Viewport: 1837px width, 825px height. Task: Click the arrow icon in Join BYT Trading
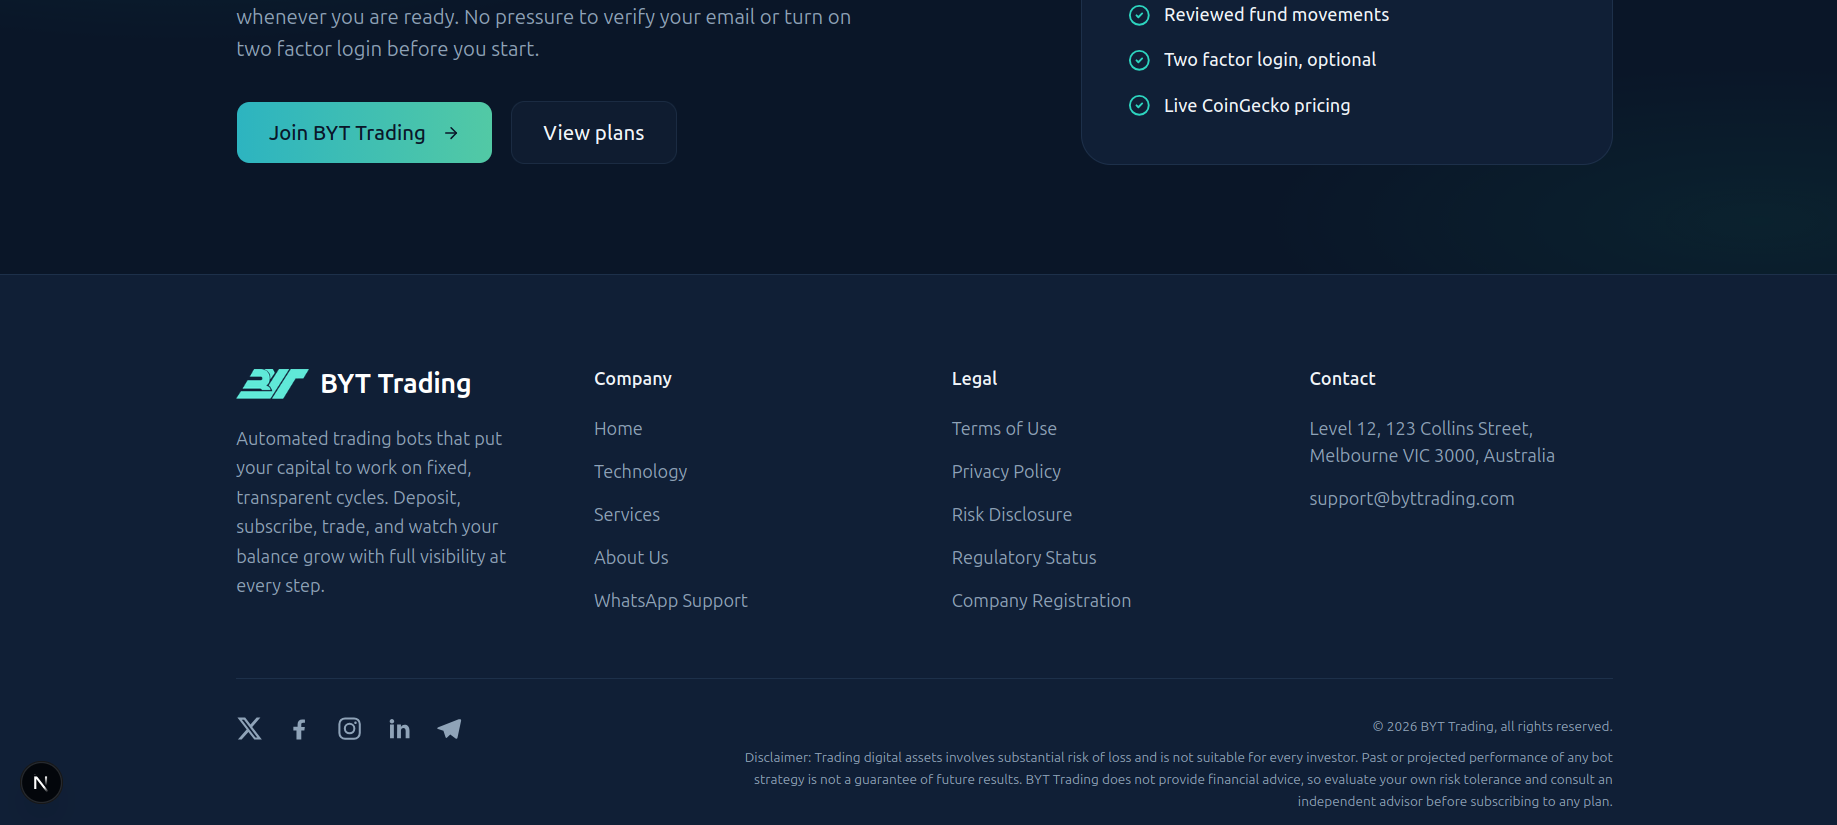[x=451, y=133]
